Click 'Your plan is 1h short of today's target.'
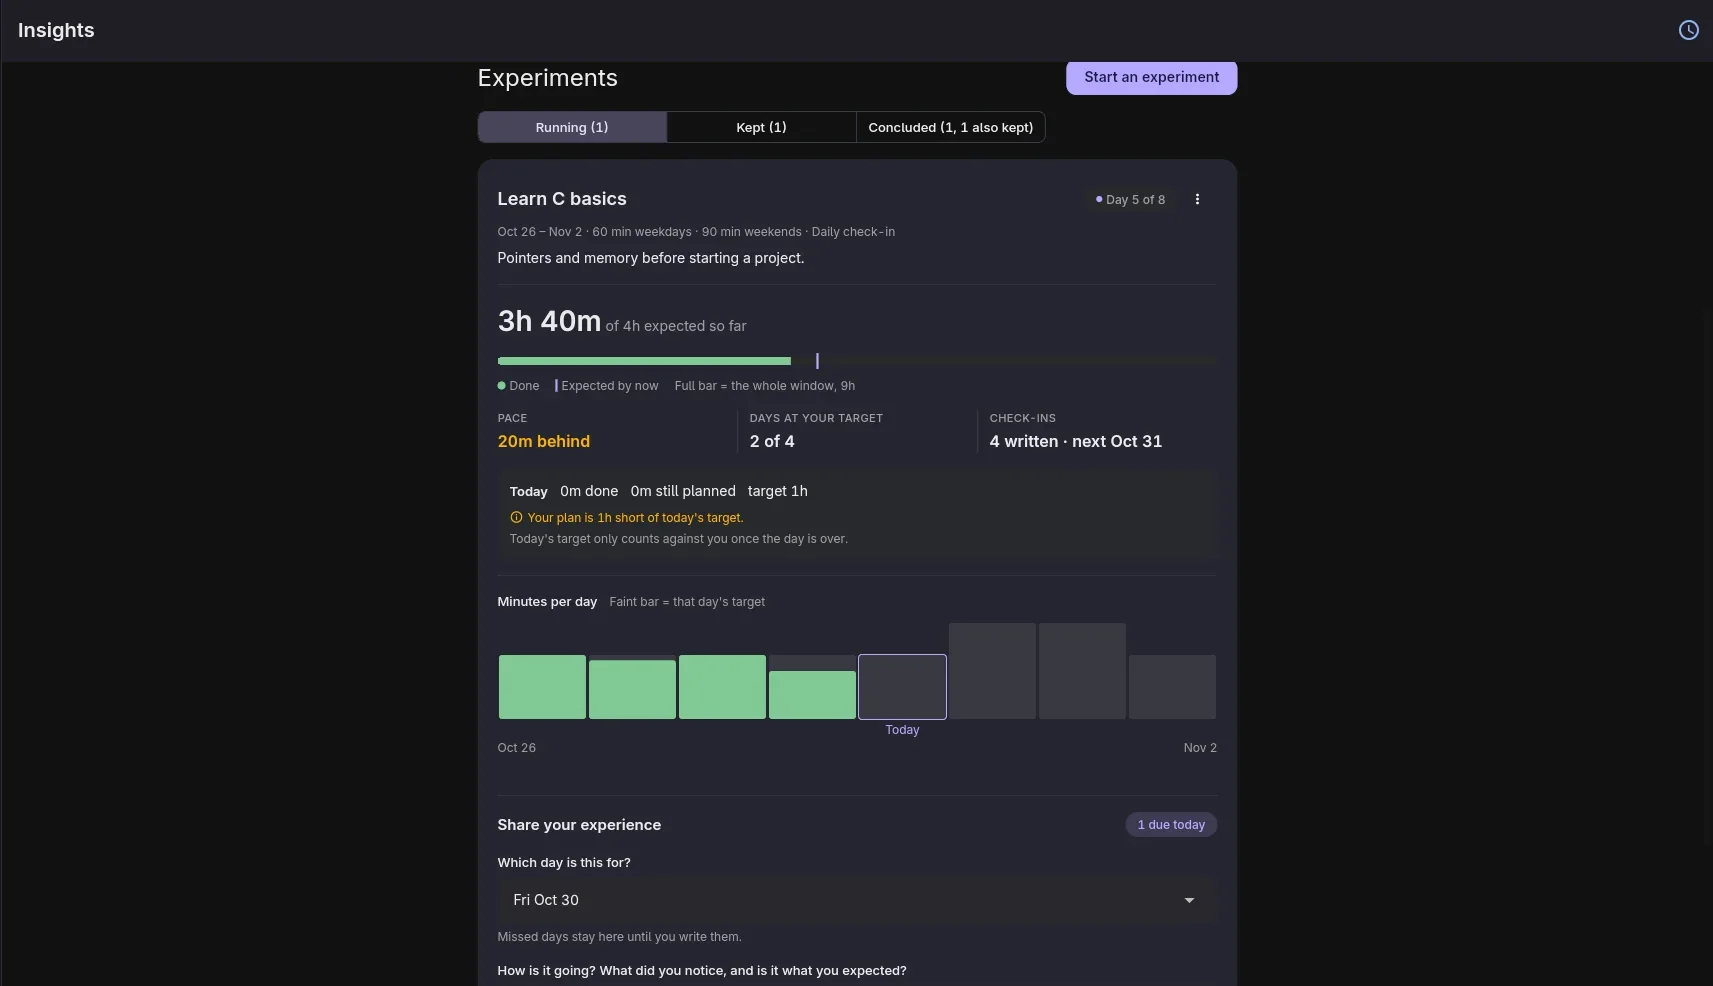This screenshot has width=1713, height=986. click(x=635, y=518)
